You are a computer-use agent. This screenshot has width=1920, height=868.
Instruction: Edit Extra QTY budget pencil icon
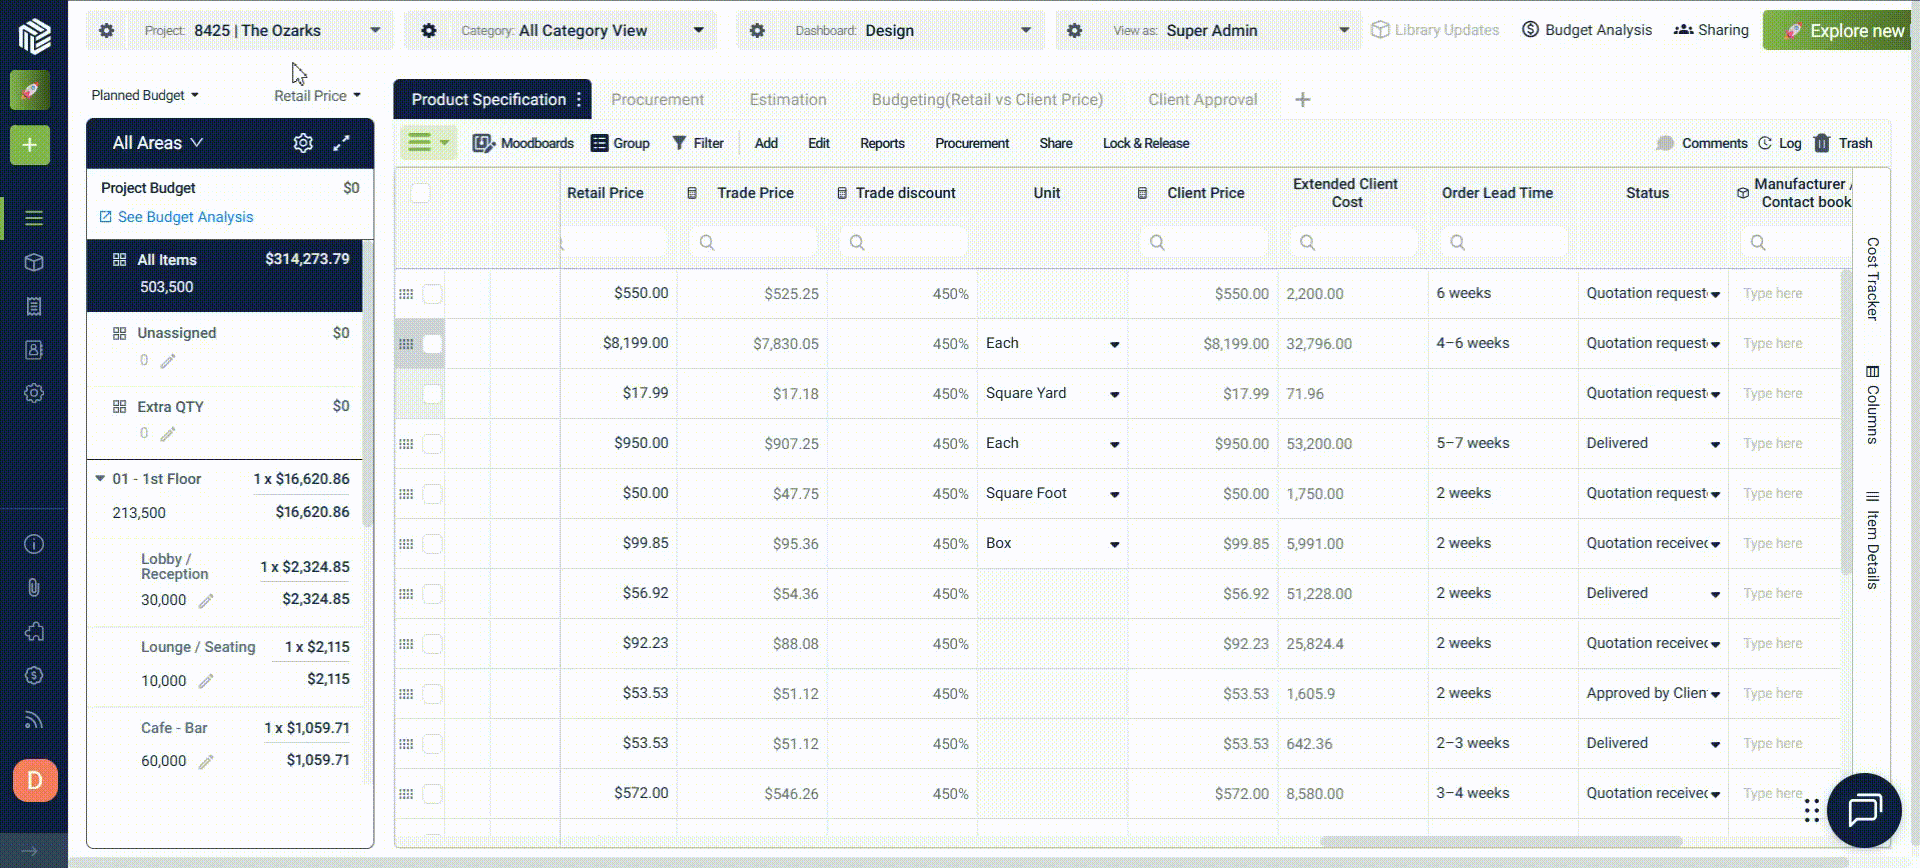(x=168, y=434)
